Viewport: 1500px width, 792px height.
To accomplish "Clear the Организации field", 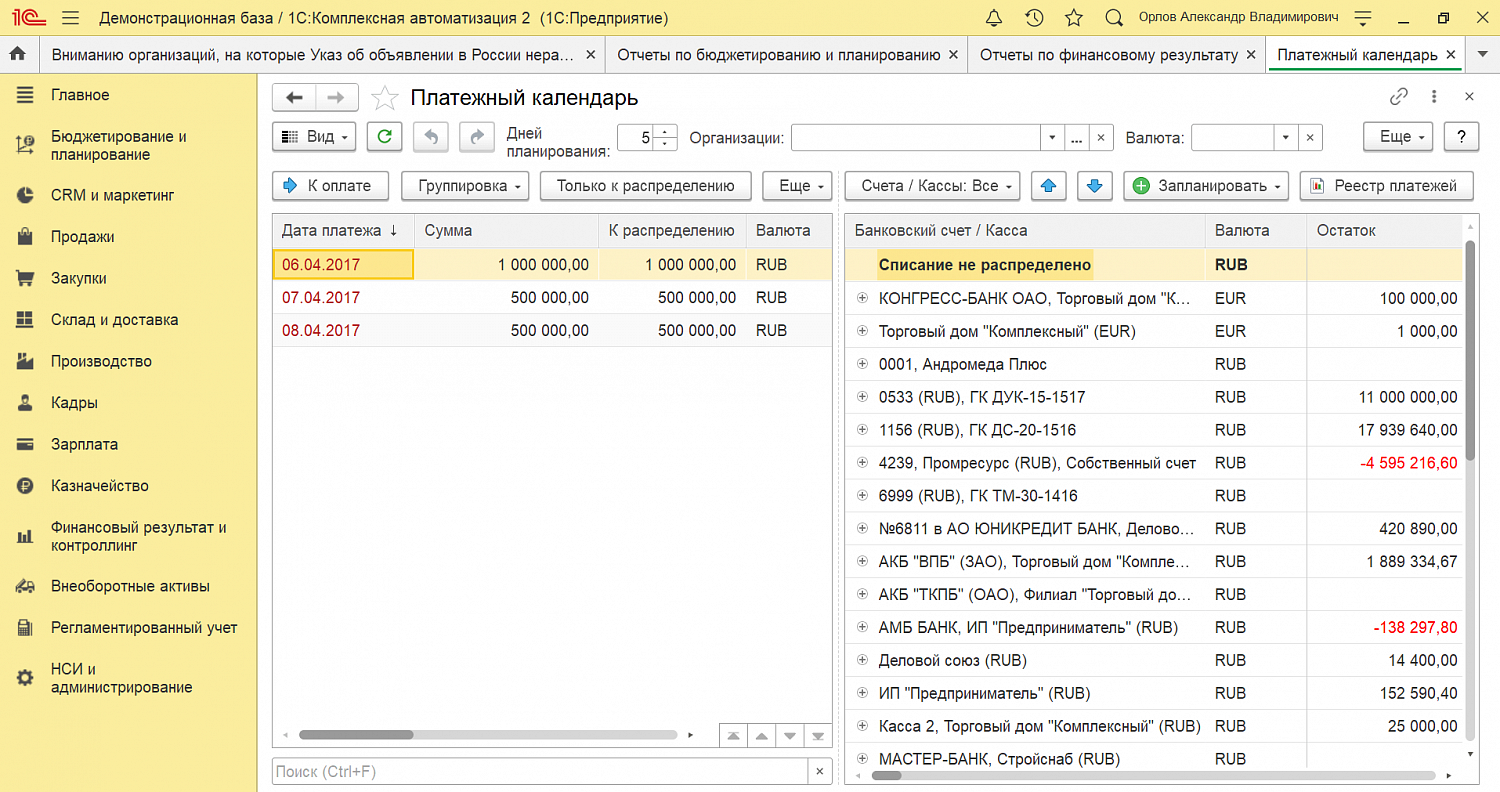I will [x=1101, y=137].
